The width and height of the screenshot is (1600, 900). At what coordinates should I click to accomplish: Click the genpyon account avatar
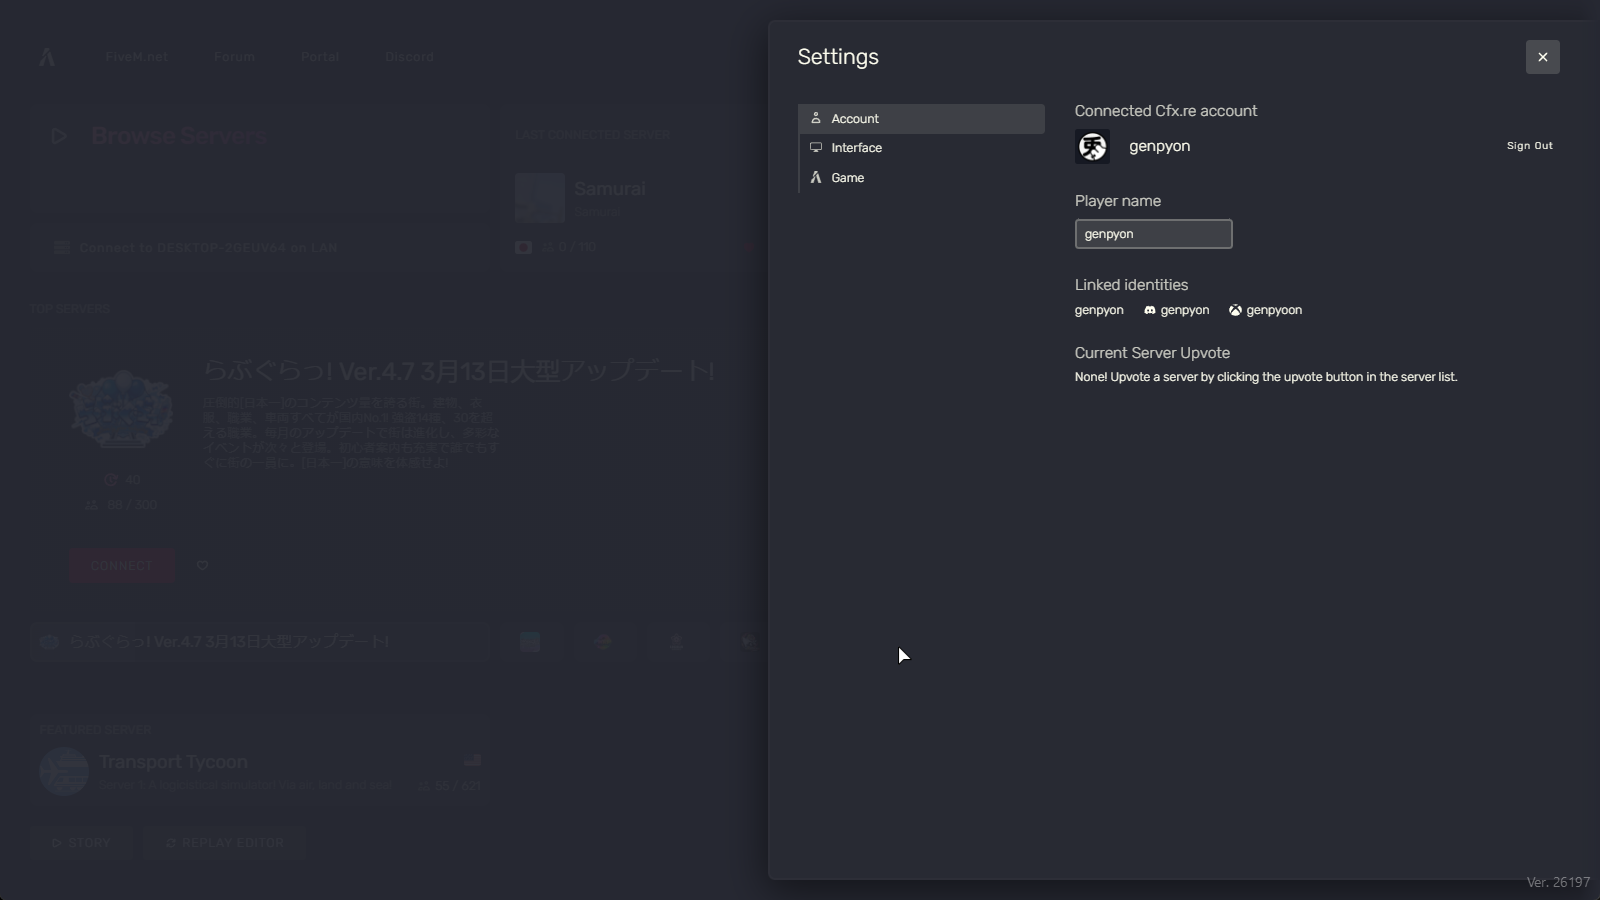(x=1092, y=147)
